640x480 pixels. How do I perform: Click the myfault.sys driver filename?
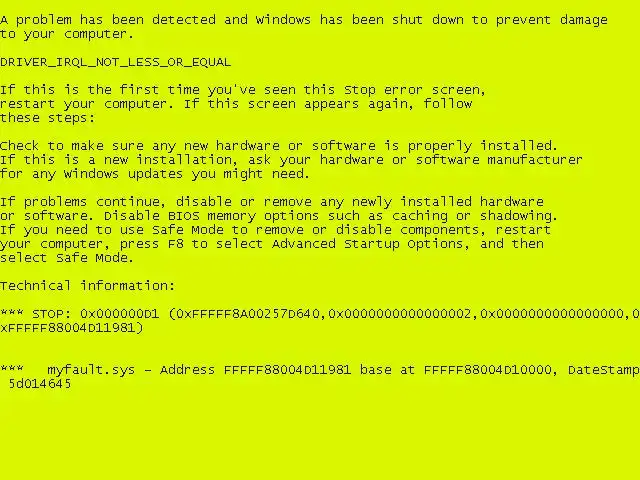[x=91, y=370]
